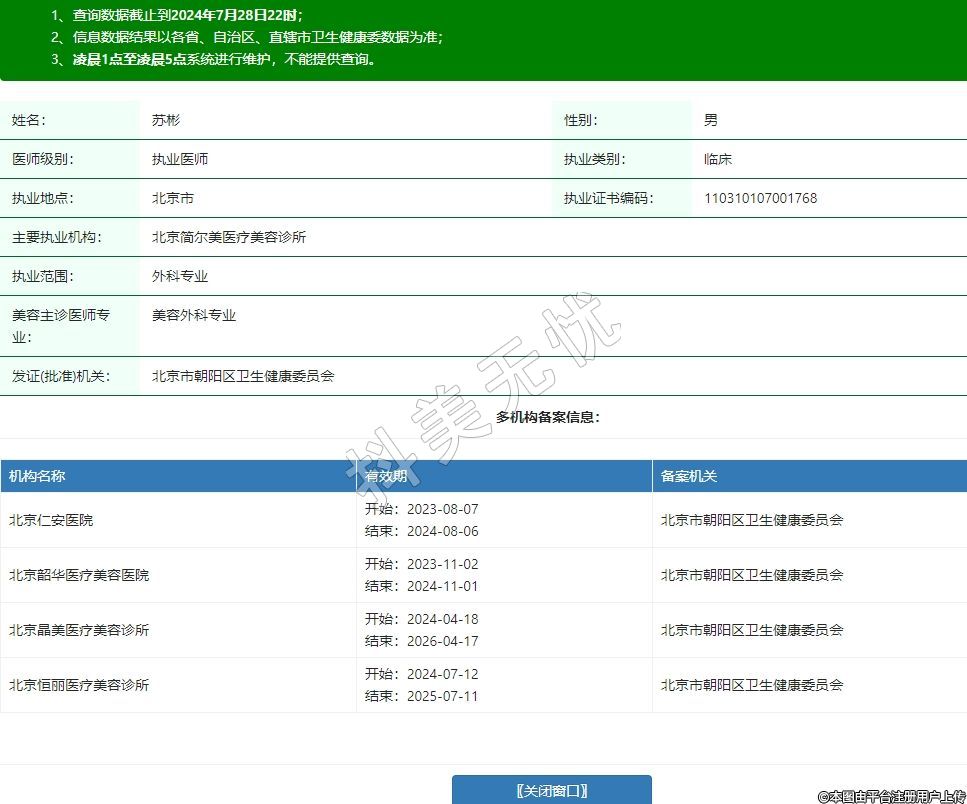
Task: Click the 多机构备案信息 section heading
Action: 548,417
